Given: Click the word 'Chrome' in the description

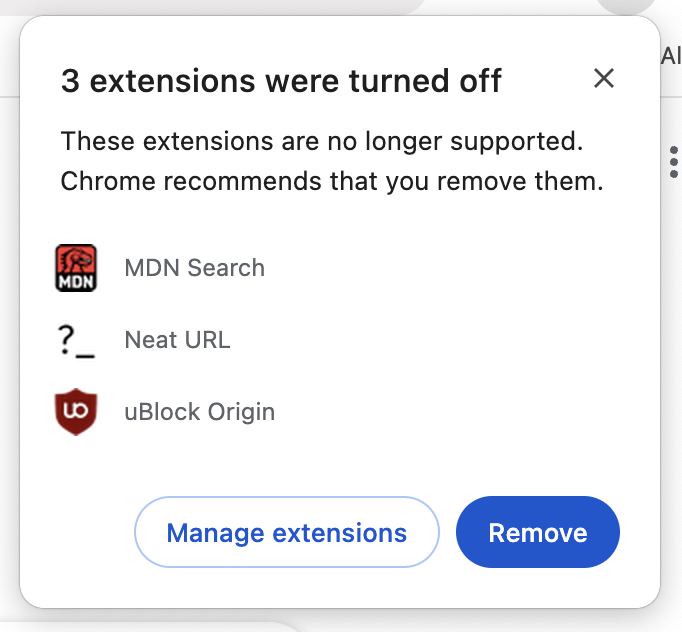Looking at the screenshot, I should pos(108,181).
